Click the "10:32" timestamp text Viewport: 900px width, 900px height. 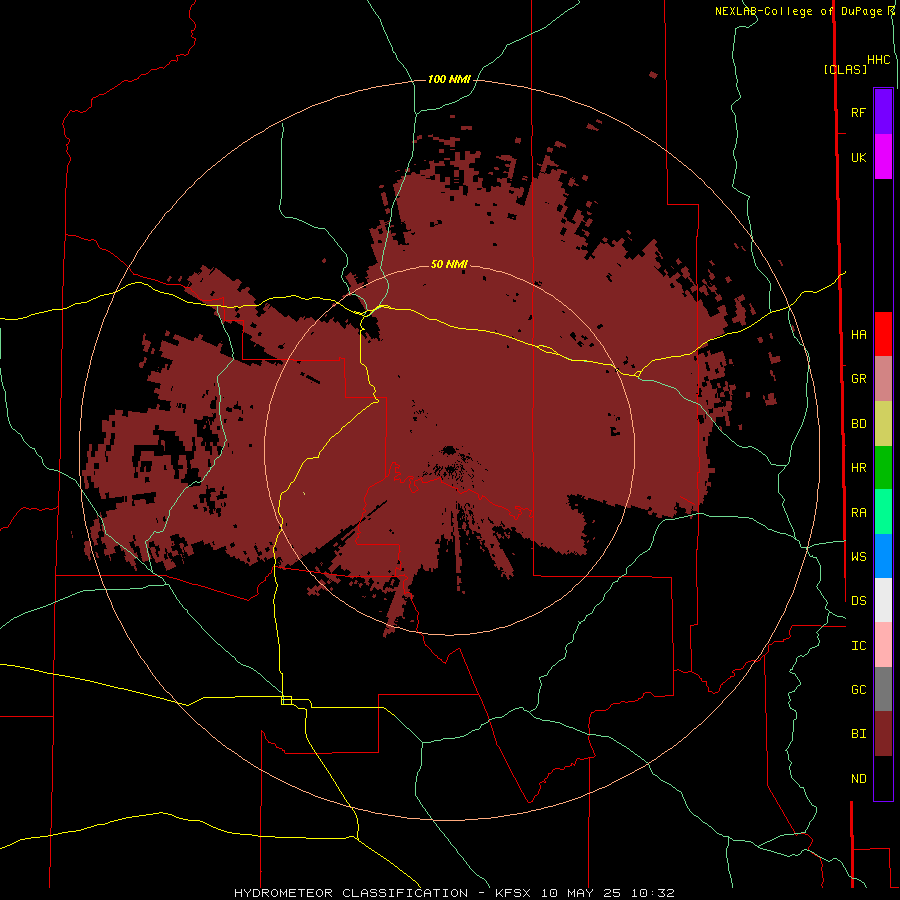[653, 893]
